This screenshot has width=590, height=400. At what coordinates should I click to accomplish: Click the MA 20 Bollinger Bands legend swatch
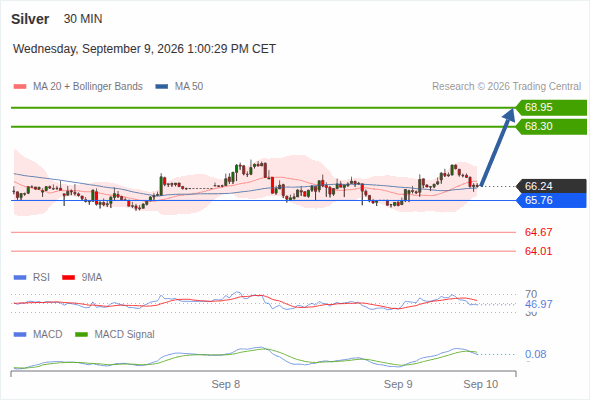(20, 87)
